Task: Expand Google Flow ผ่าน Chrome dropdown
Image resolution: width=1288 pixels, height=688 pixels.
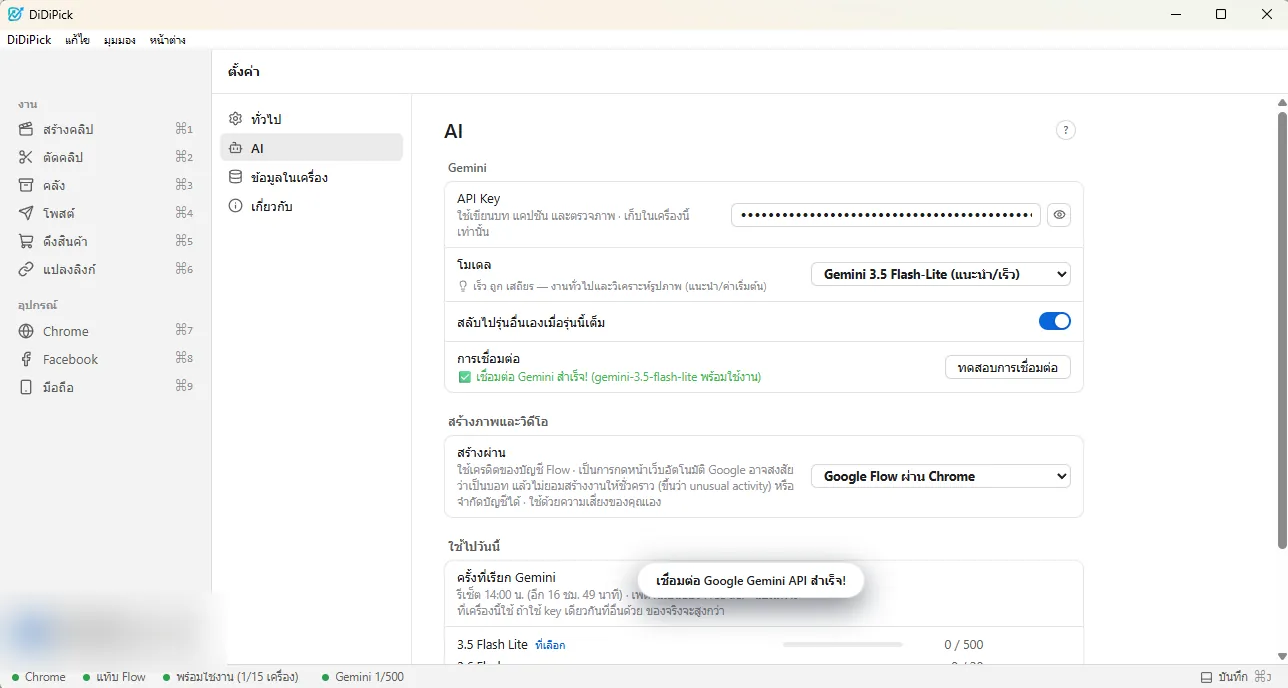Action: (x=941, y=476)
